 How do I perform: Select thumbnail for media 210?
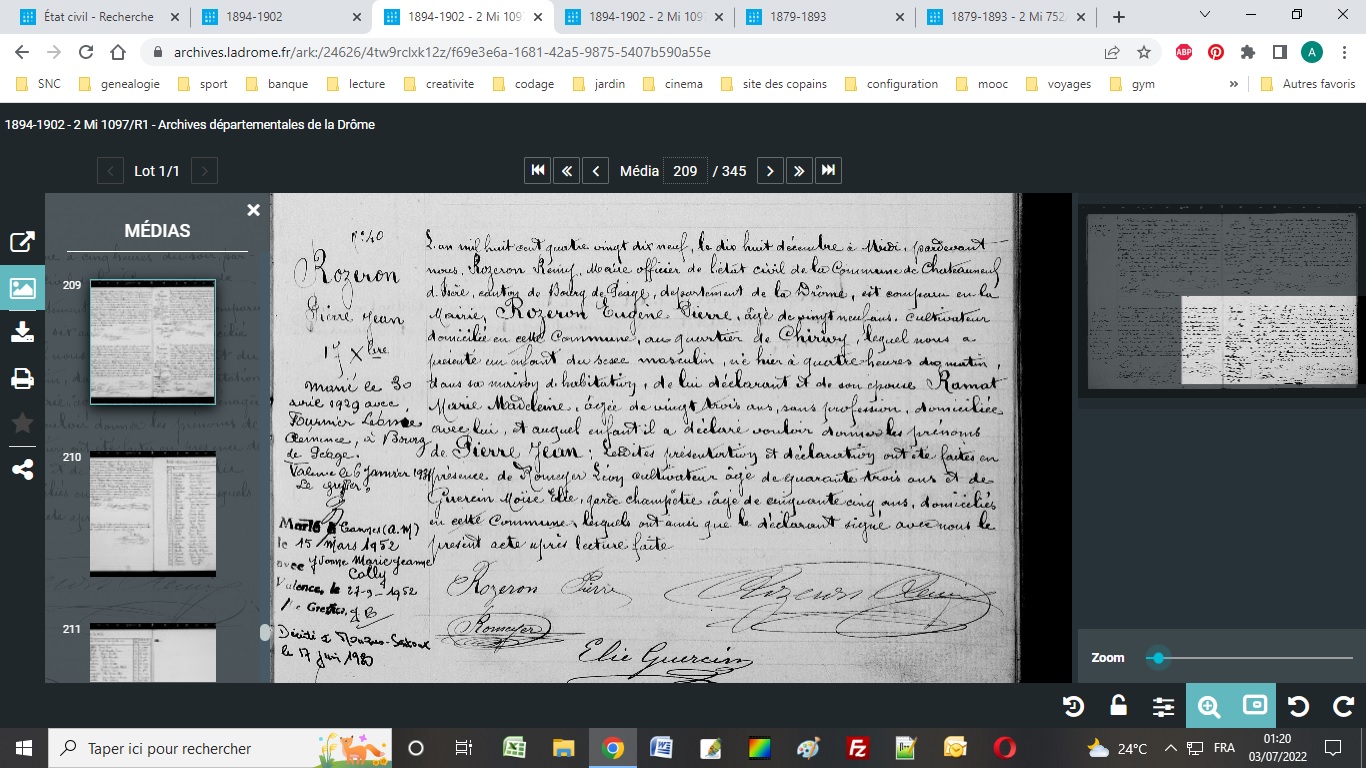[153, 514]
